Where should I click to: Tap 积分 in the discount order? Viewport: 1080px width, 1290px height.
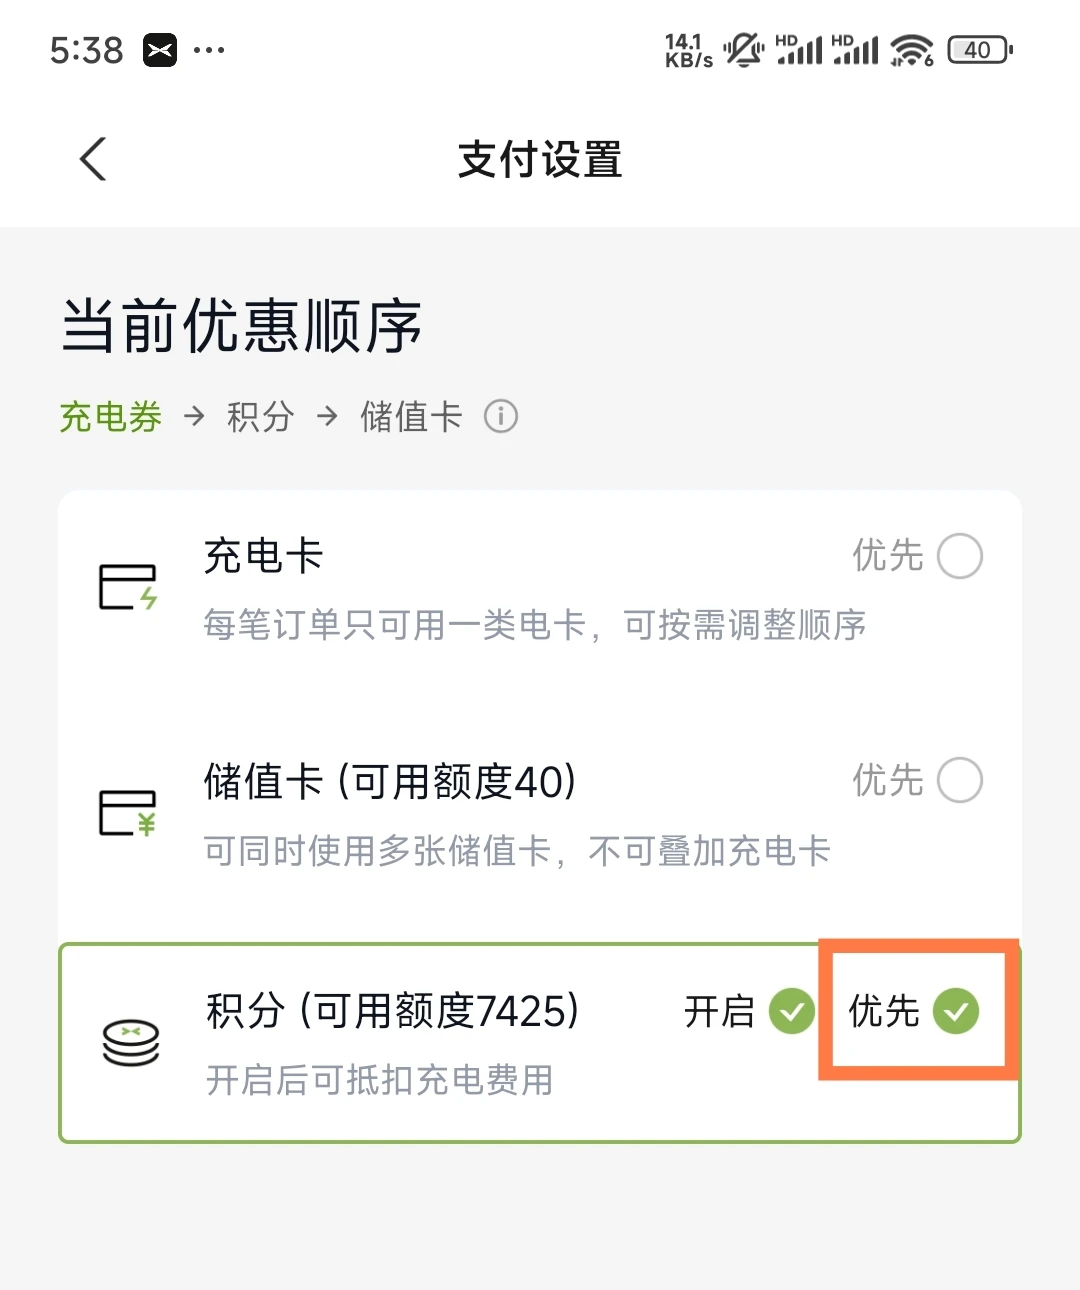(260, 417)
